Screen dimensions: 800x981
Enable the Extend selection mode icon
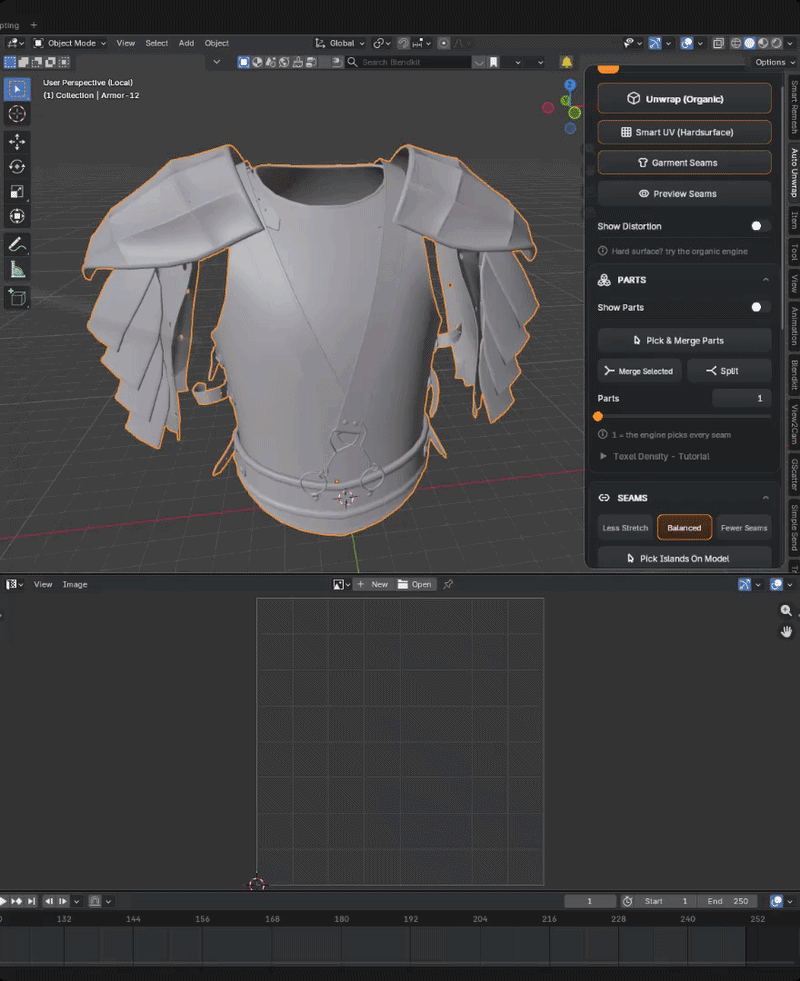coord(24,62)
